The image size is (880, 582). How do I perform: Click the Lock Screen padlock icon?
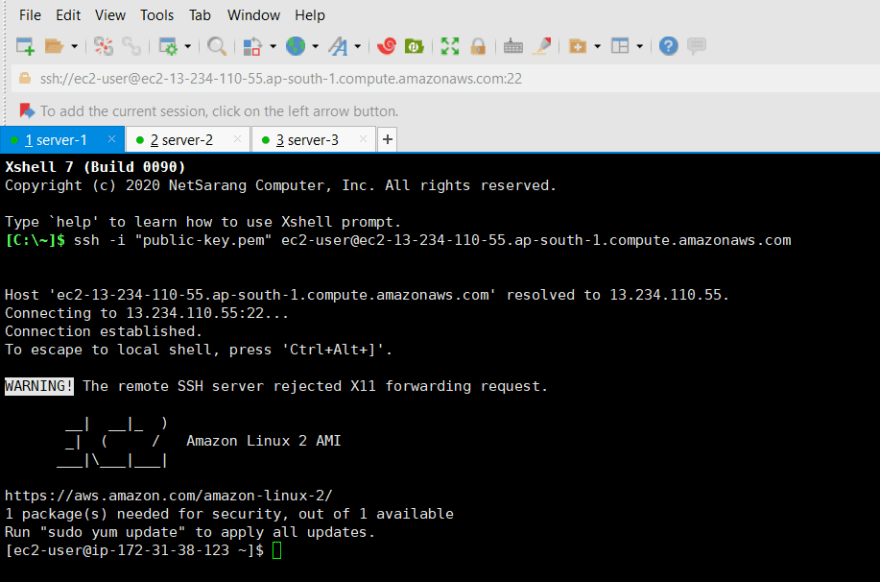click(x=478, y=46)
